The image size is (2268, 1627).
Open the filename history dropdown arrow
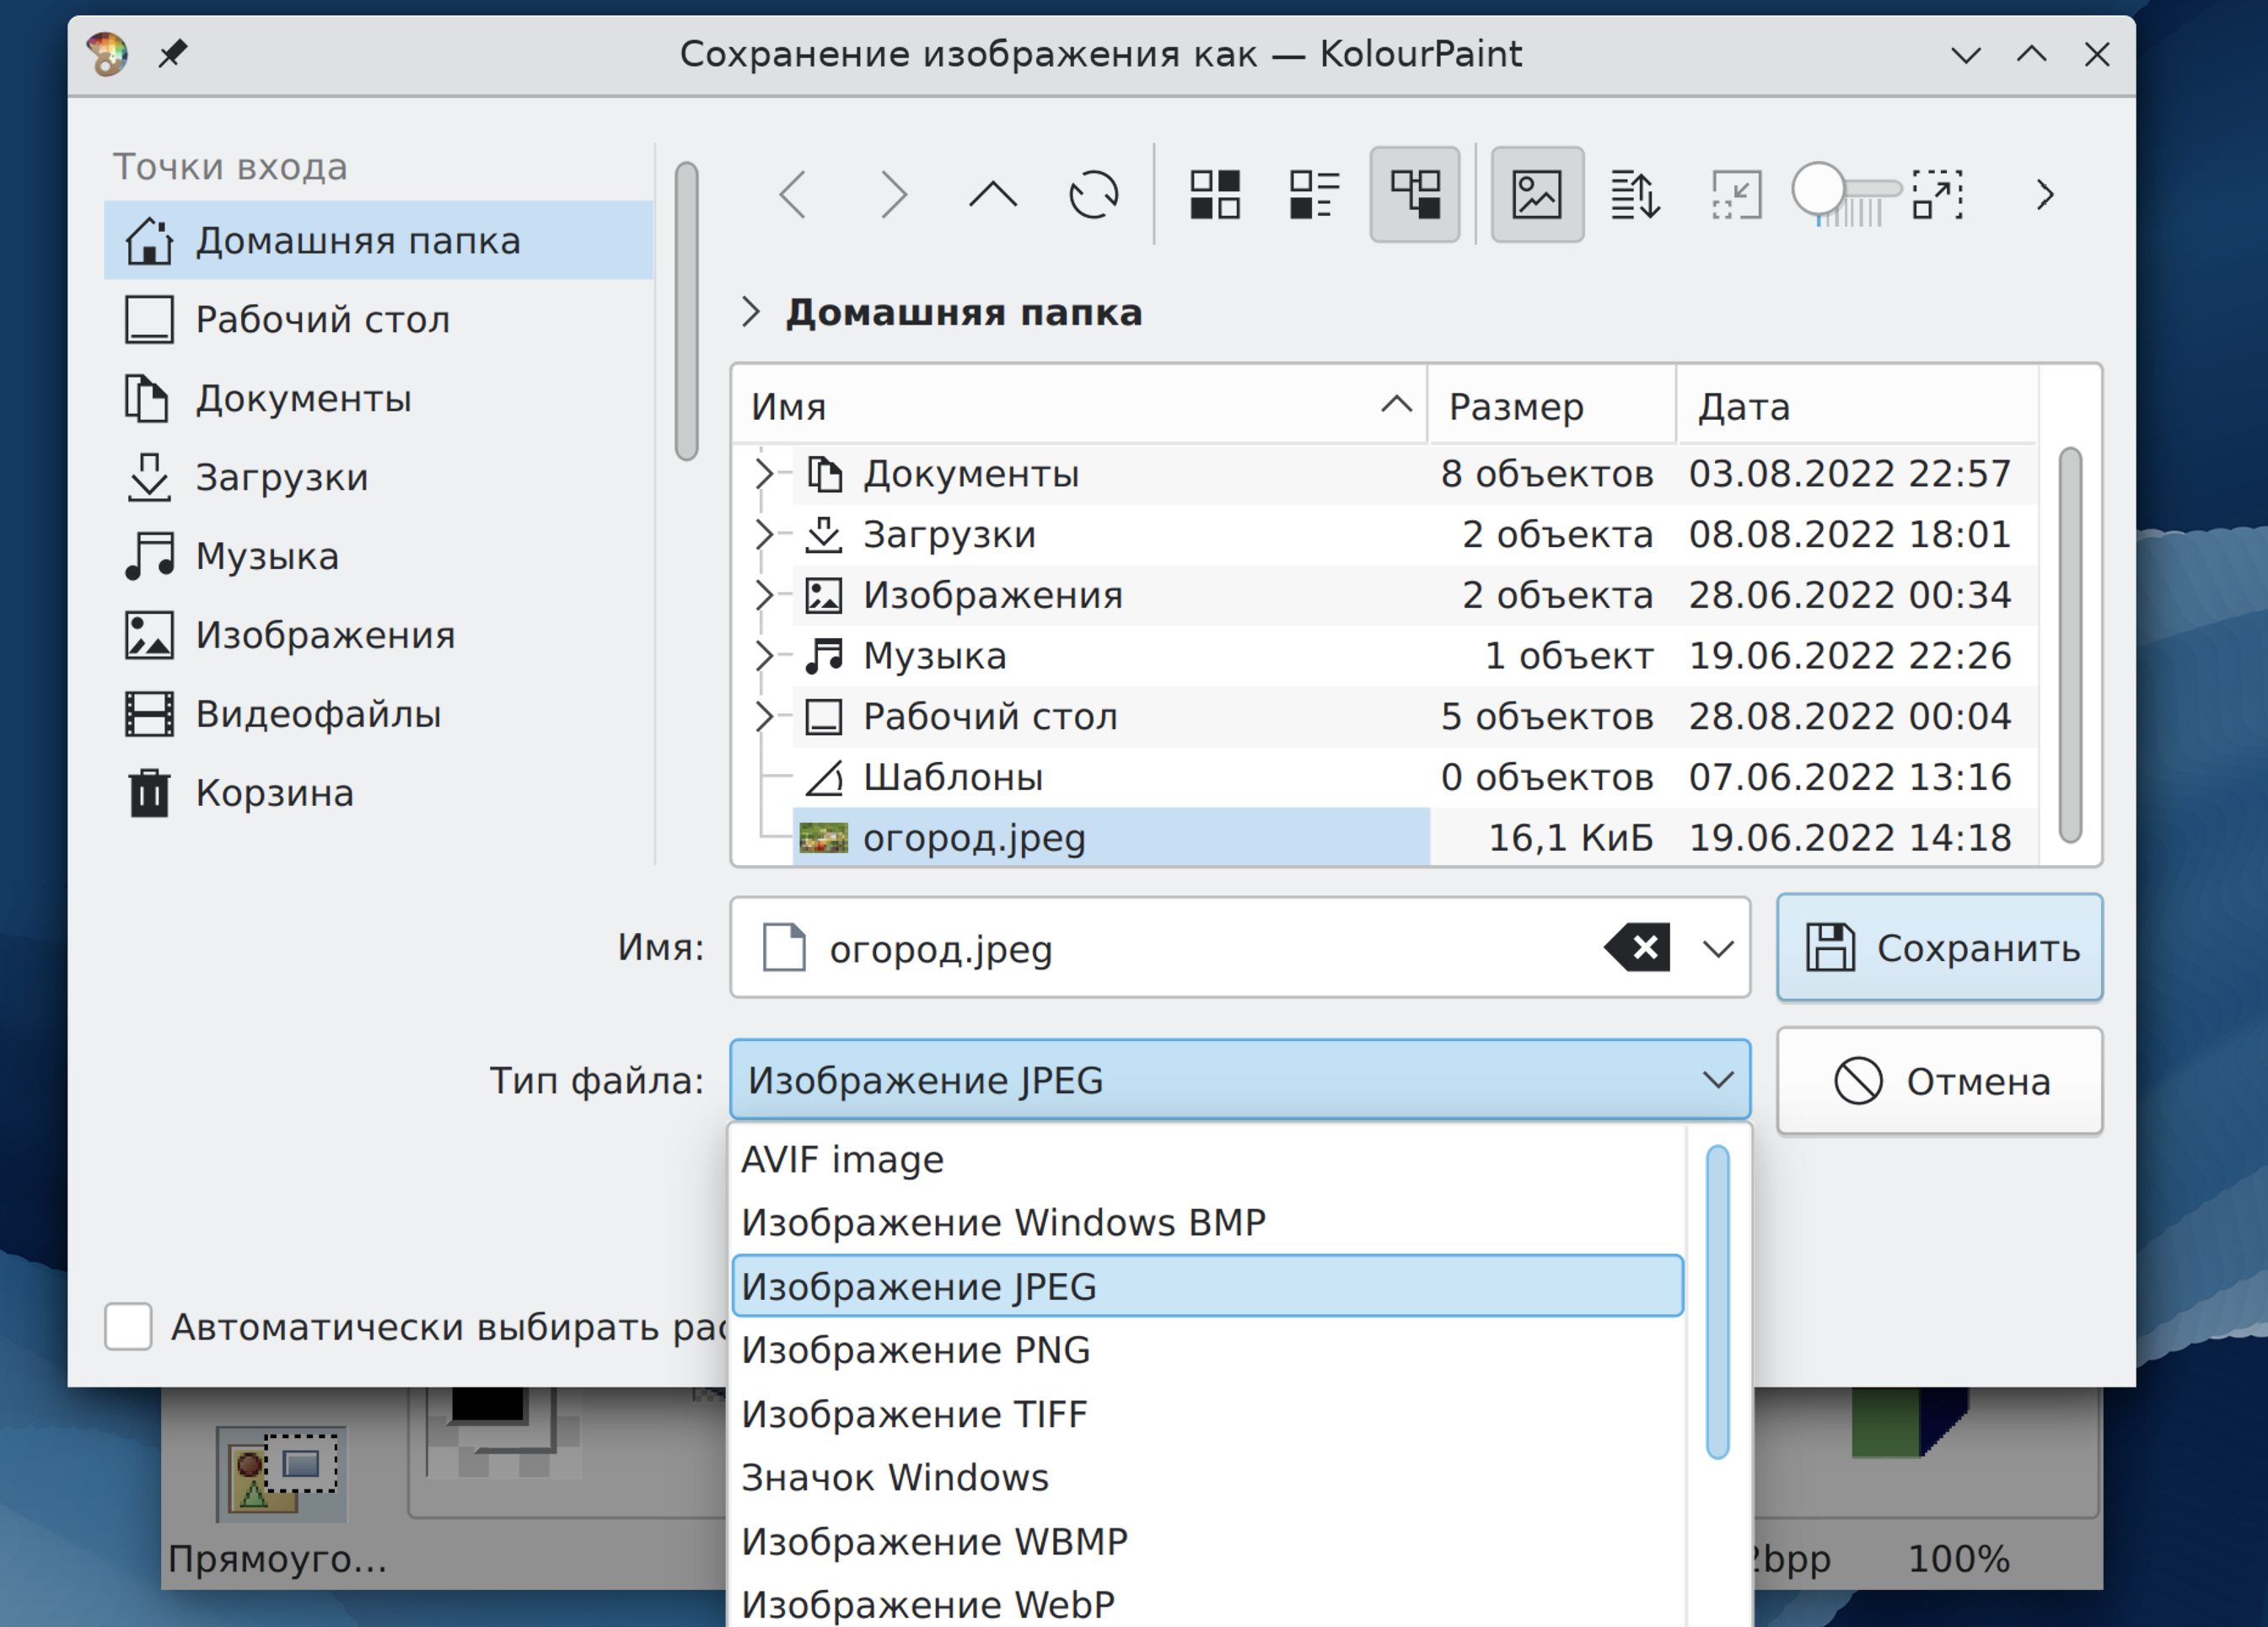click(1718, 948)
